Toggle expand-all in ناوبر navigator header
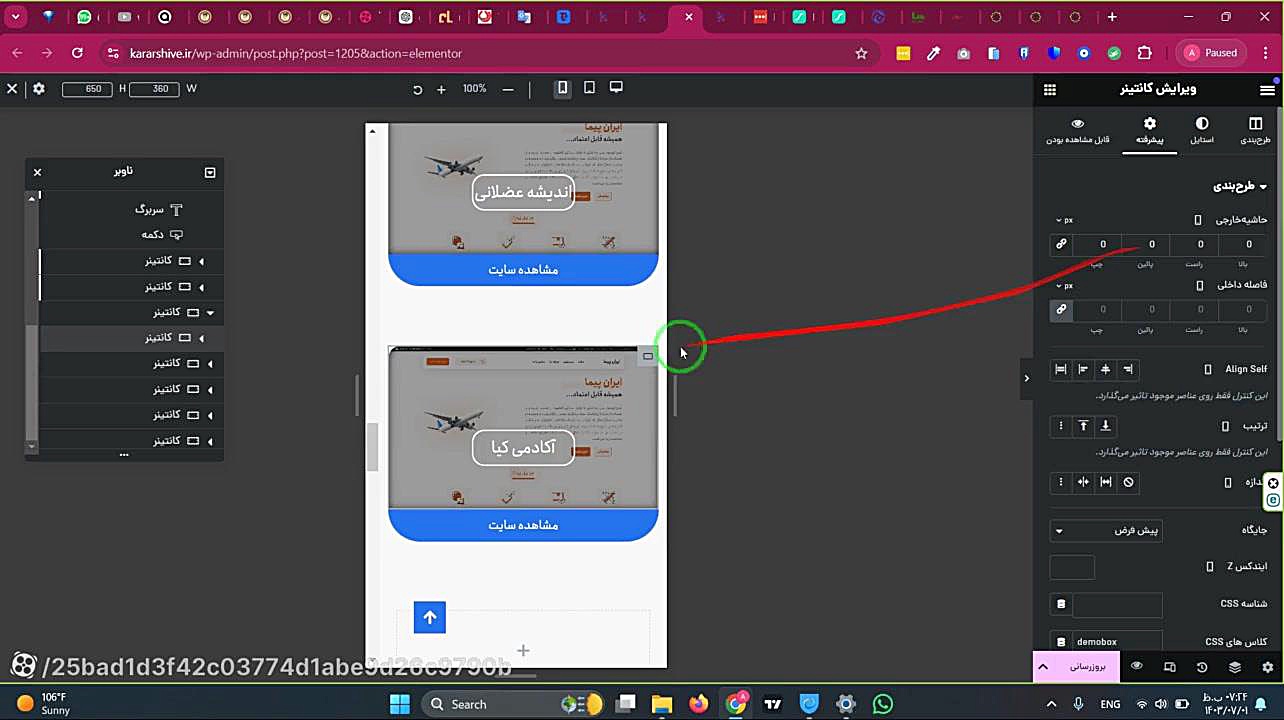Viewport: 1284px width, 720px height. (210, 172)
